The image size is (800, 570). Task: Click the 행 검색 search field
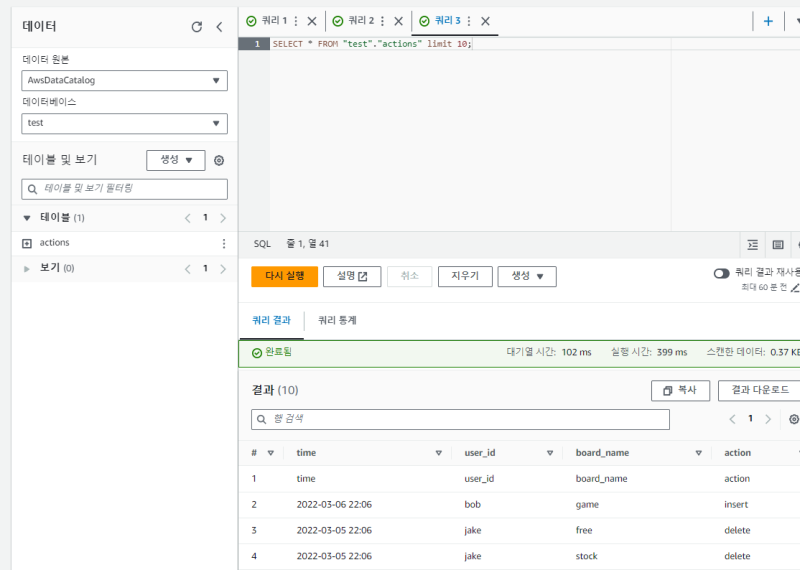click(x=460, y=419)
